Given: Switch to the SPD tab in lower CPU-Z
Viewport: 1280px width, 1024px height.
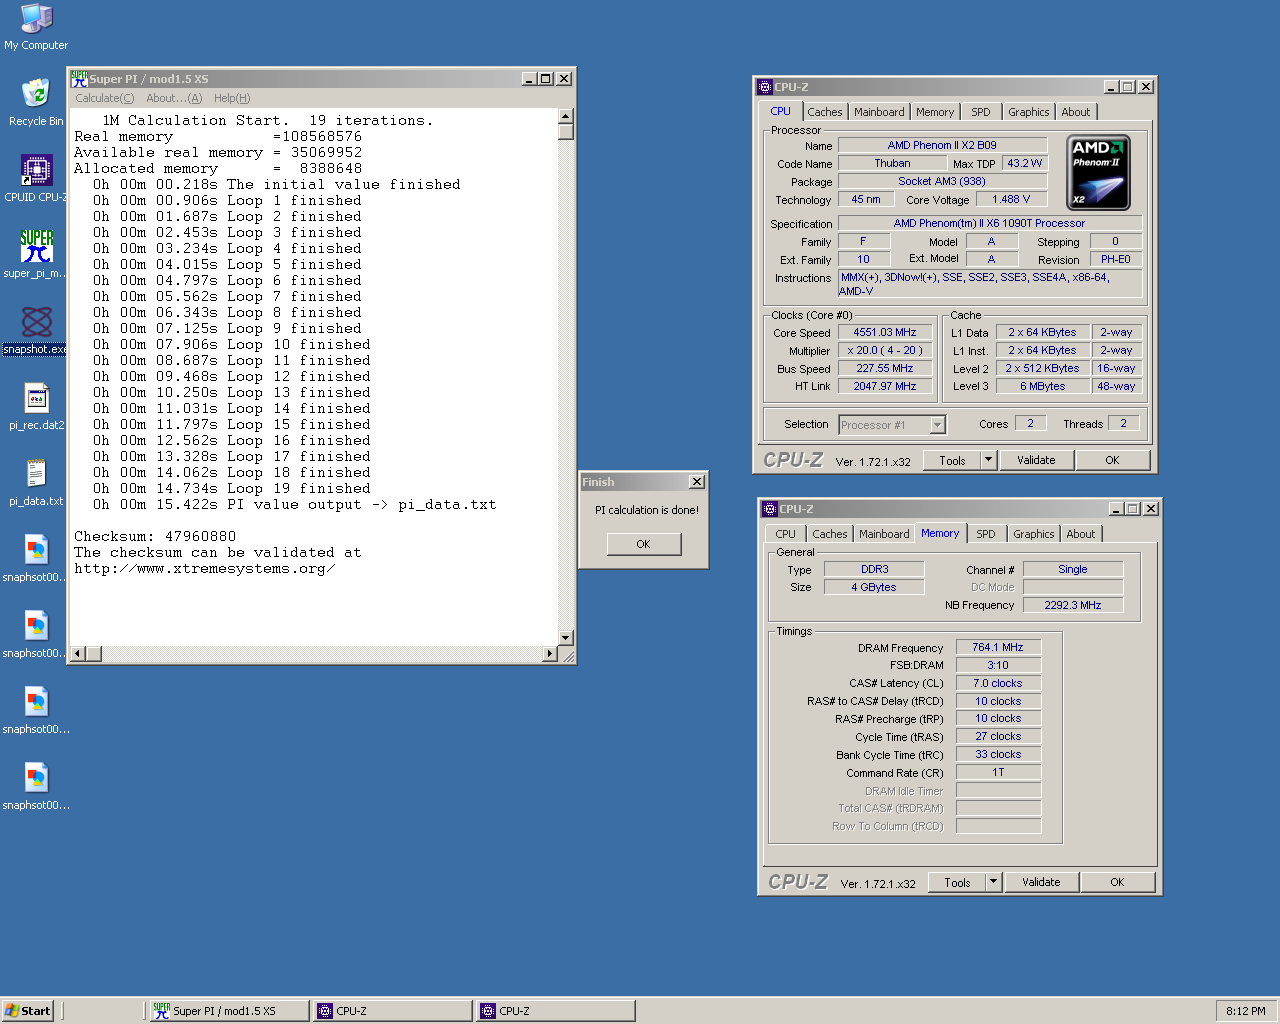Looking at the screenshot, I should point(985,534).
